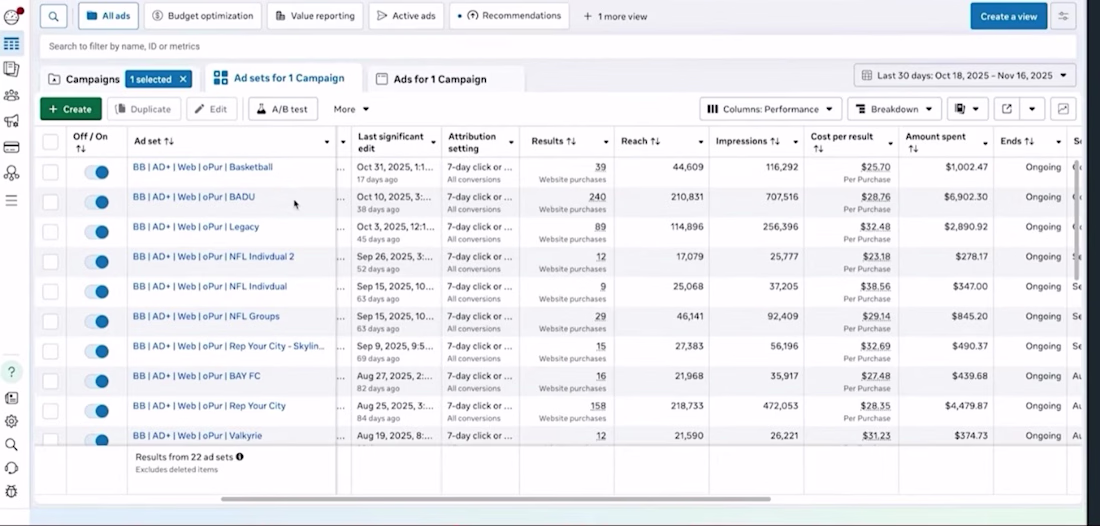Toggle off the BADU ad set

[x=97, y=202]
